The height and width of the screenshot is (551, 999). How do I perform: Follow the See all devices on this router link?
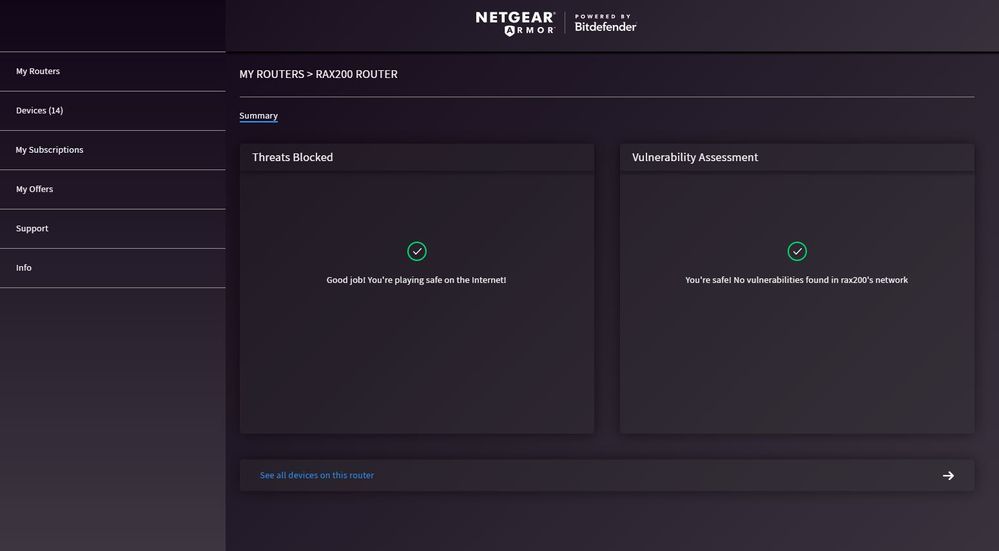[x=317, y=476]
